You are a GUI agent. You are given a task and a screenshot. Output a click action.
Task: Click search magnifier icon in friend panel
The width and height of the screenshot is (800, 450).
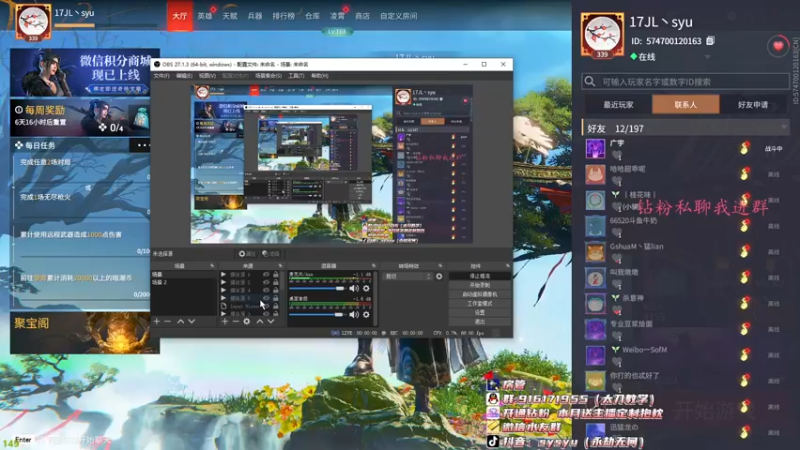(x=590, y=82)
